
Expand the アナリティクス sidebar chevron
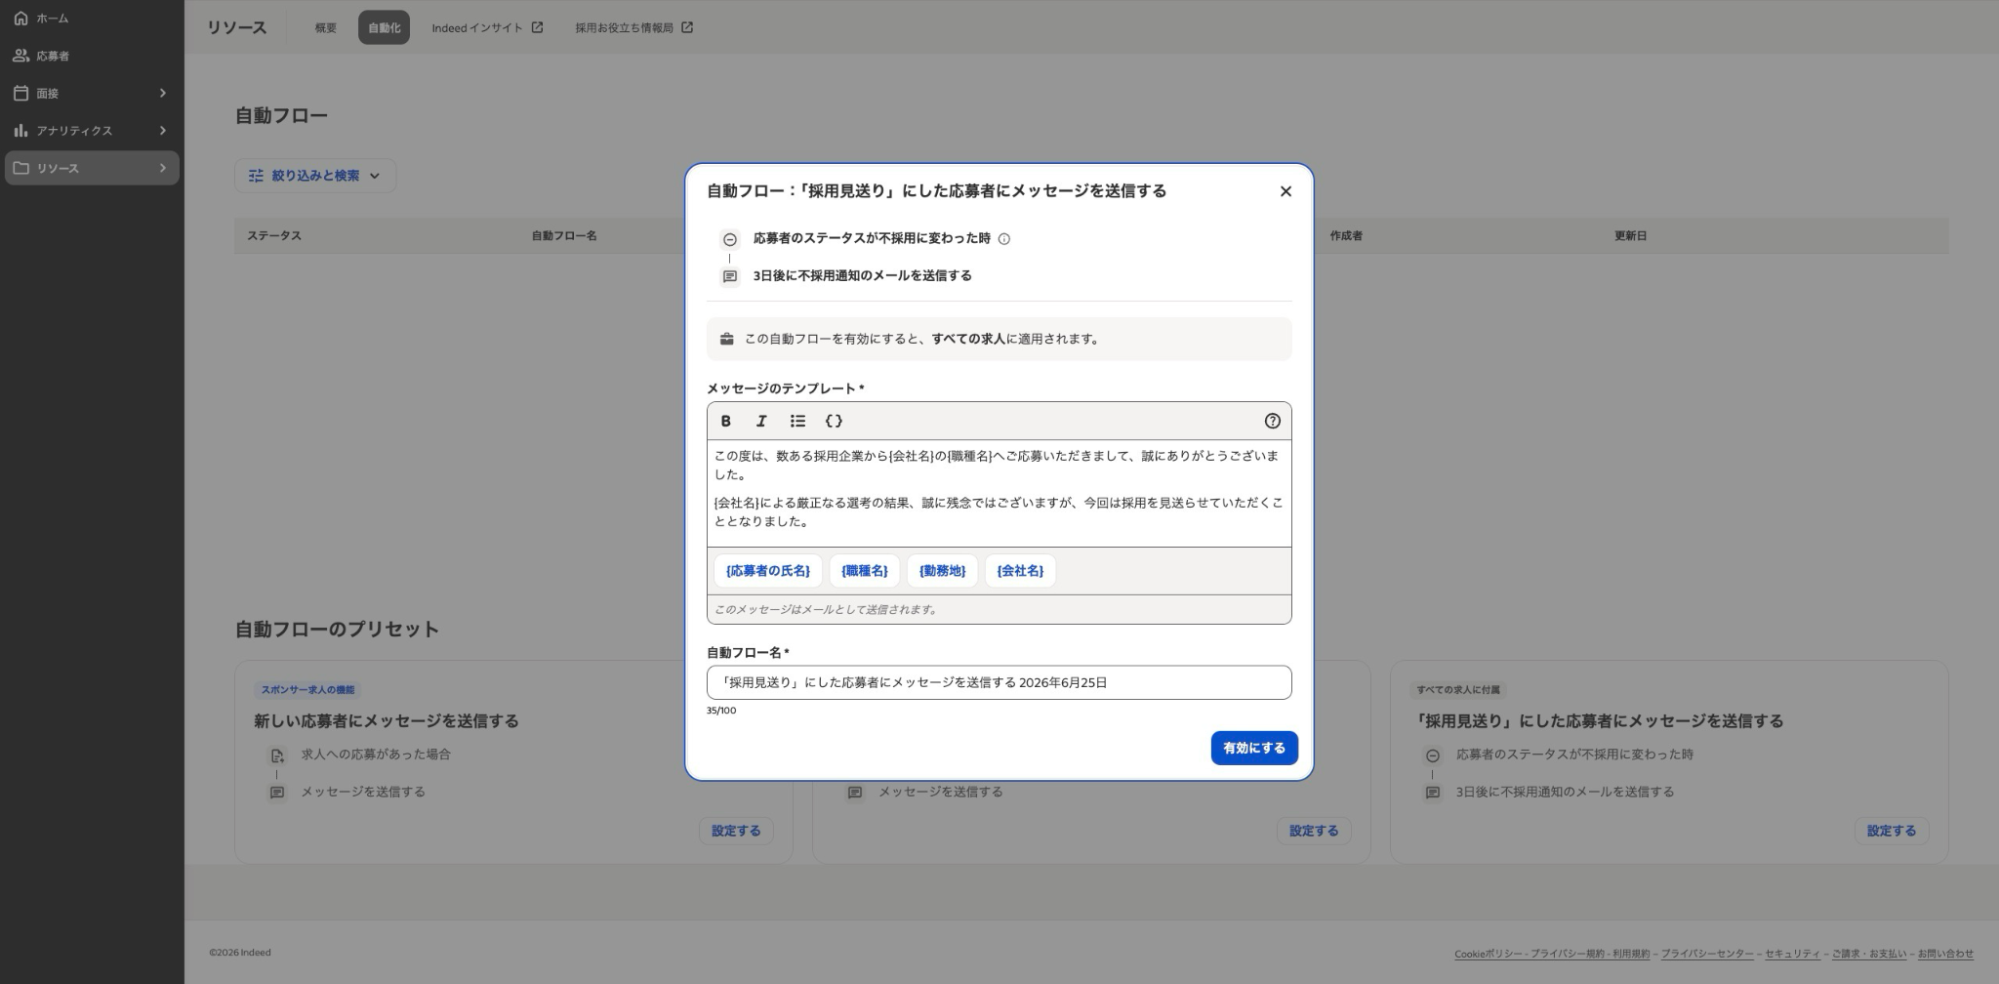[x=162, y=131]
